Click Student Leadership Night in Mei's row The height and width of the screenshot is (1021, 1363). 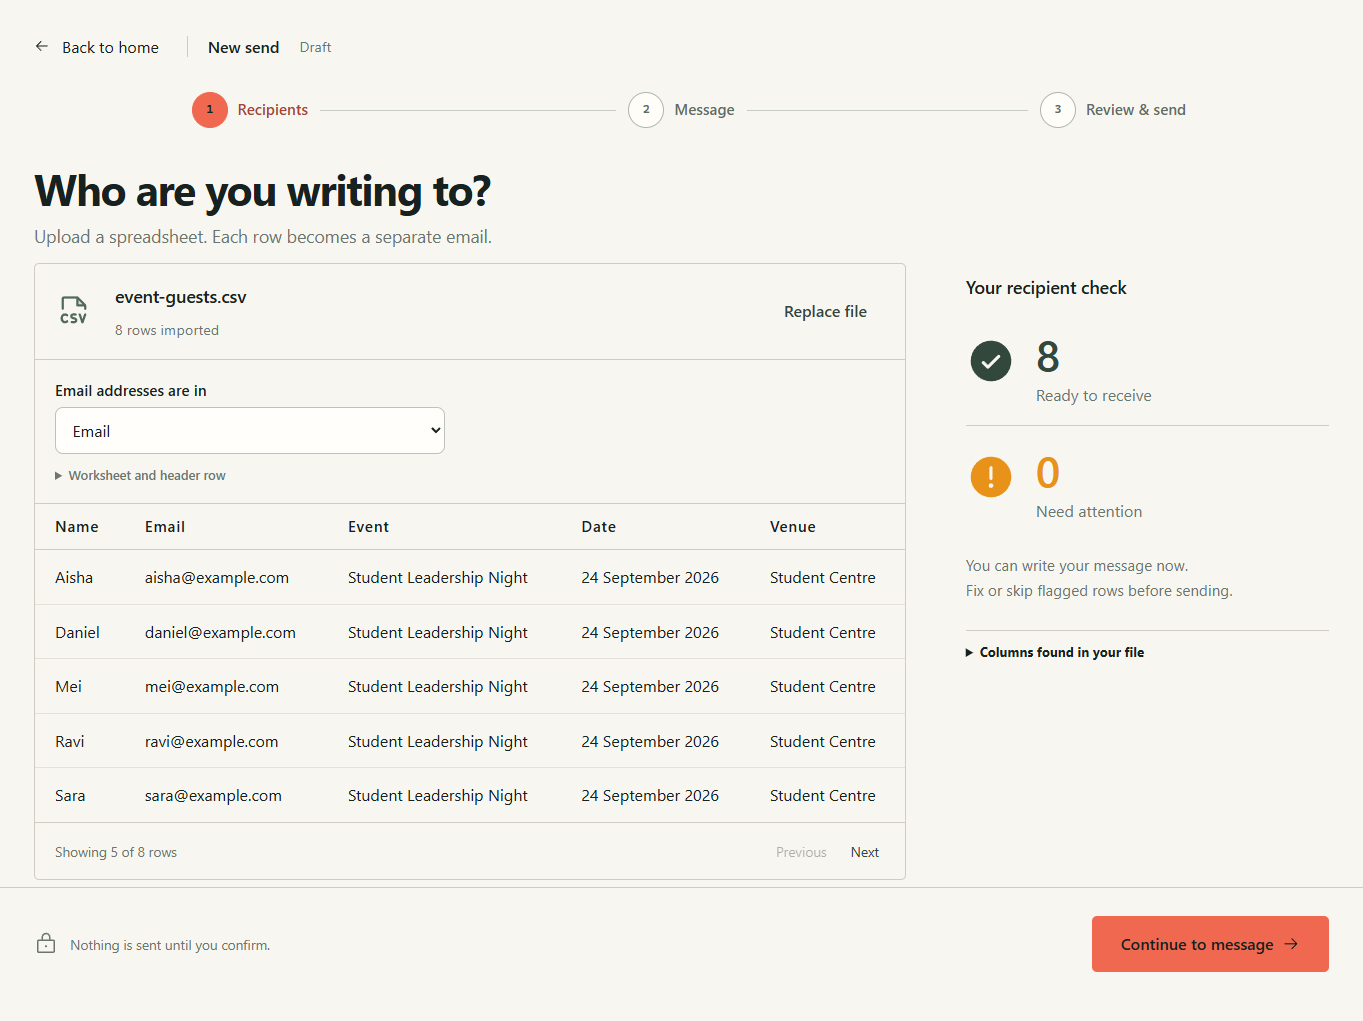pyautogui.click(x=438, y=687)
